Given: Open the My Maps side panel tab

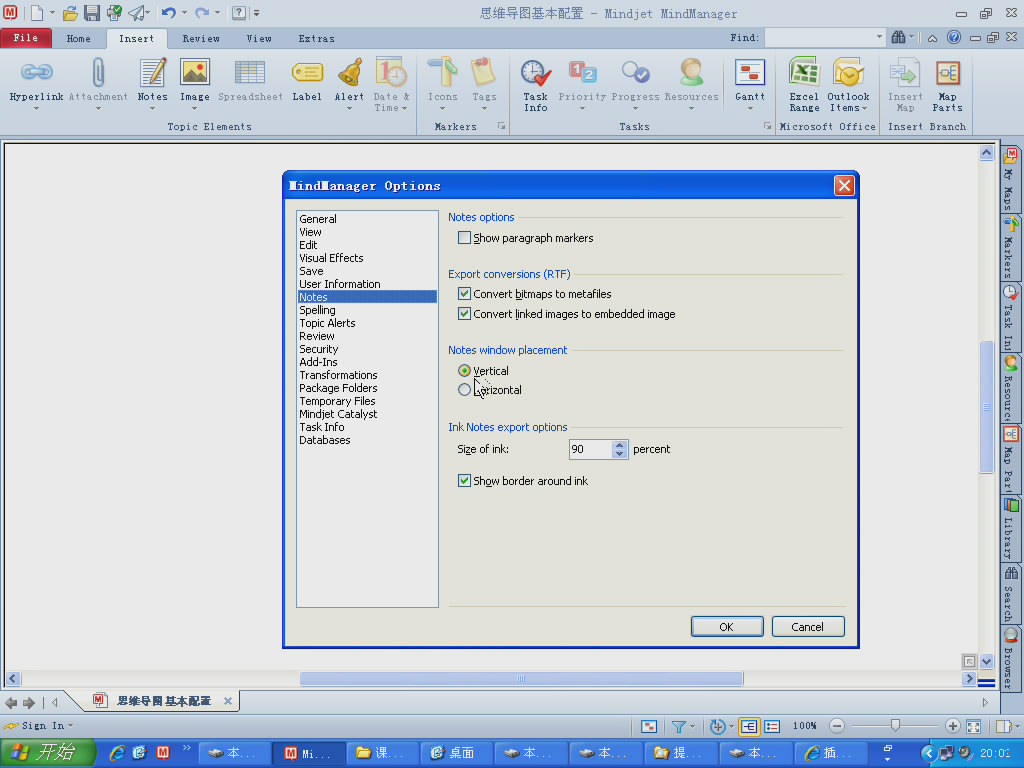Looking at the screenshot, I should pyautogui.click(x=1010, y=179).
